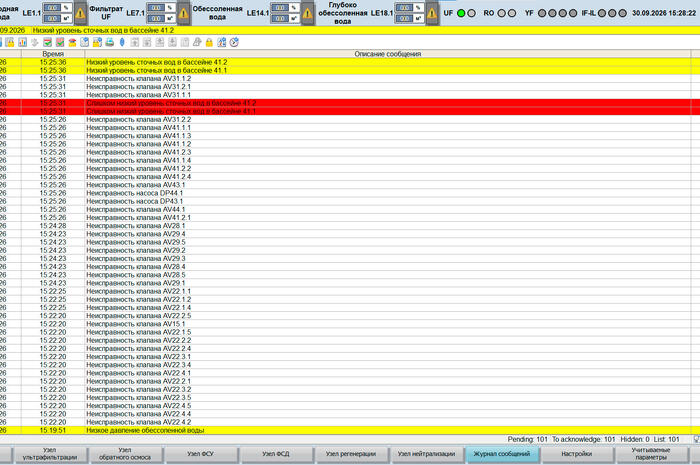Click the Pending: 101 status text
This screenshot has height=465, width=700.
pyautogui.click(x=528, y=440)
